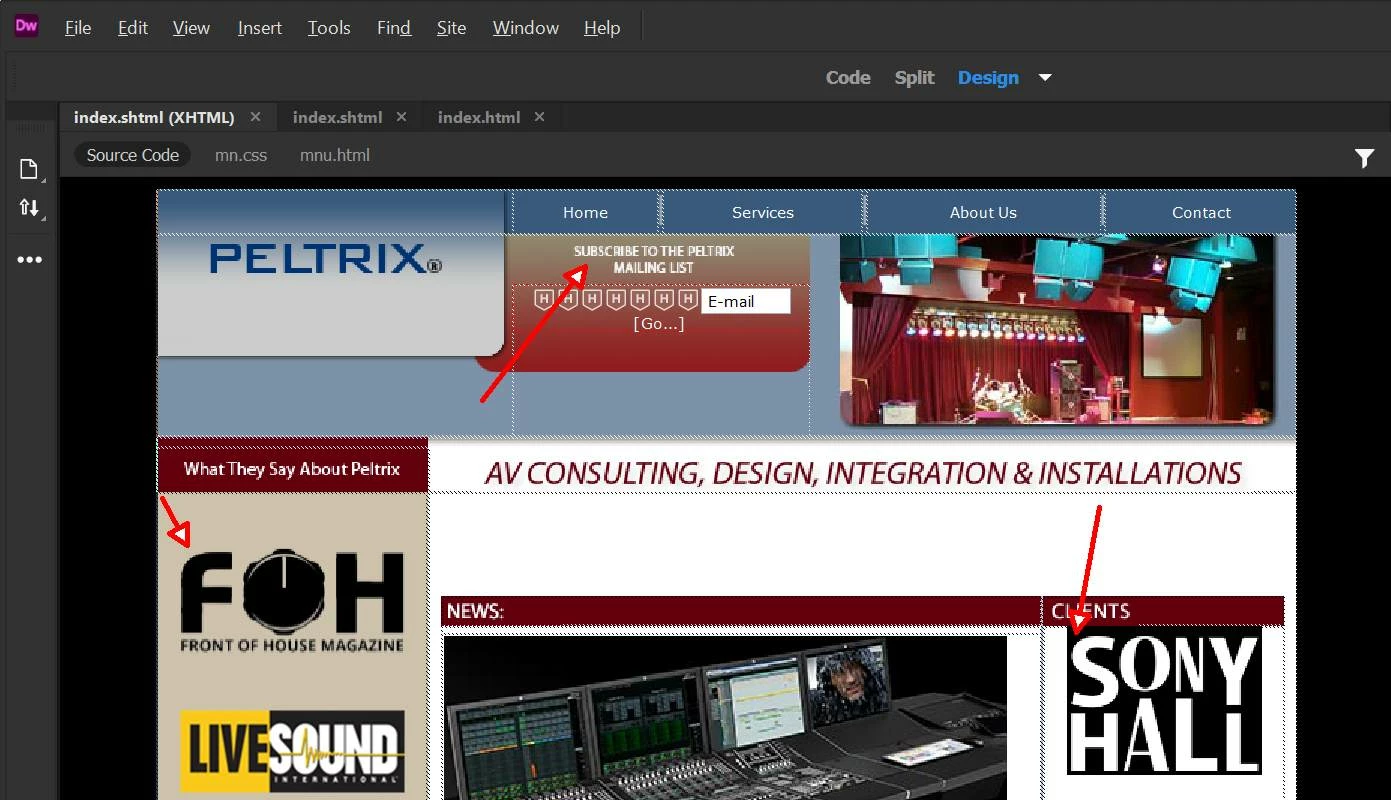Click the Services nav link in page
The image size is (1391, 800).
point(763,212)
